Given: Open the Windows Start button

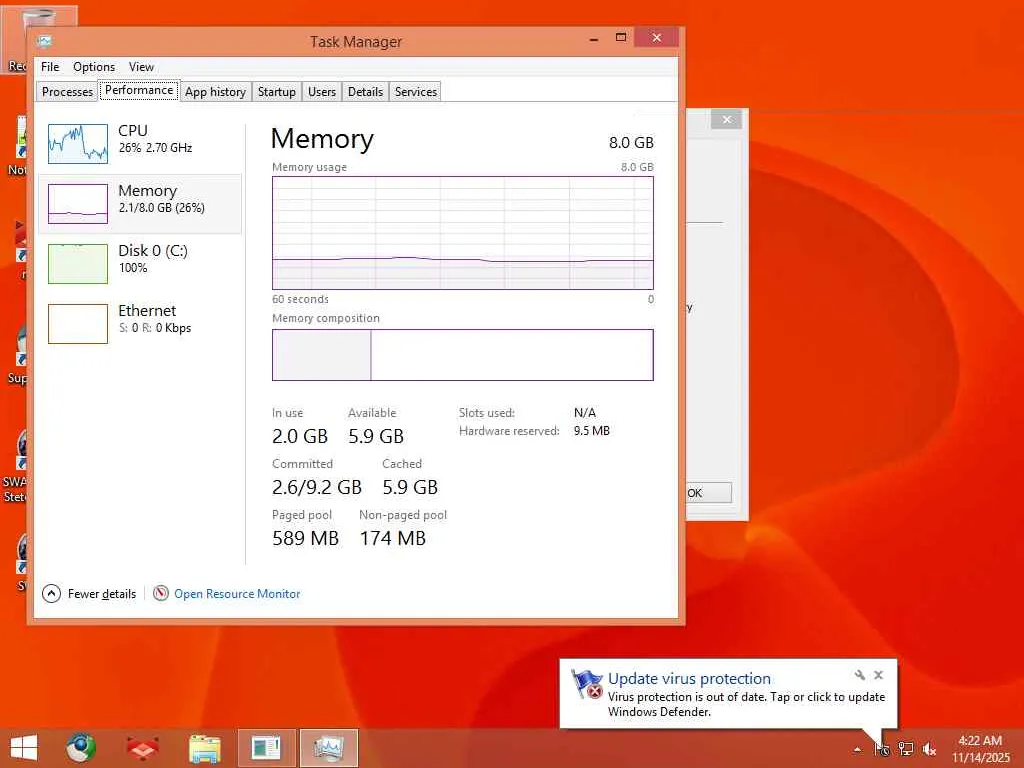Looking at the screenshot, I should (24, 748).
